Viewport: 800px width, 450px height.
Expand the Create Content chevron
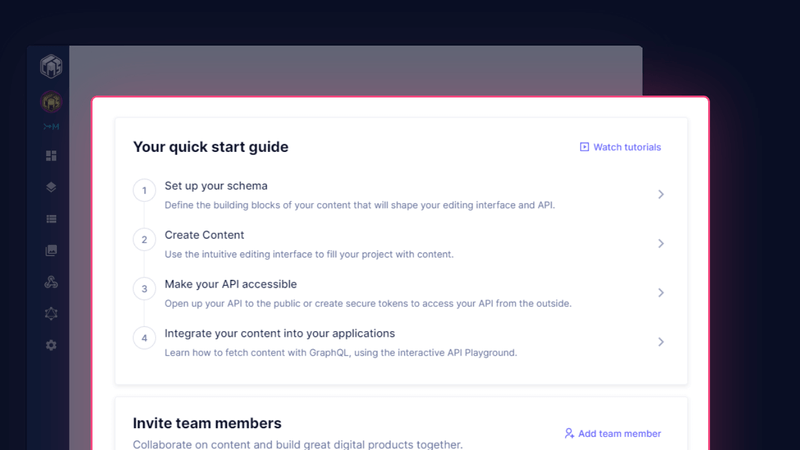[661, 244]
